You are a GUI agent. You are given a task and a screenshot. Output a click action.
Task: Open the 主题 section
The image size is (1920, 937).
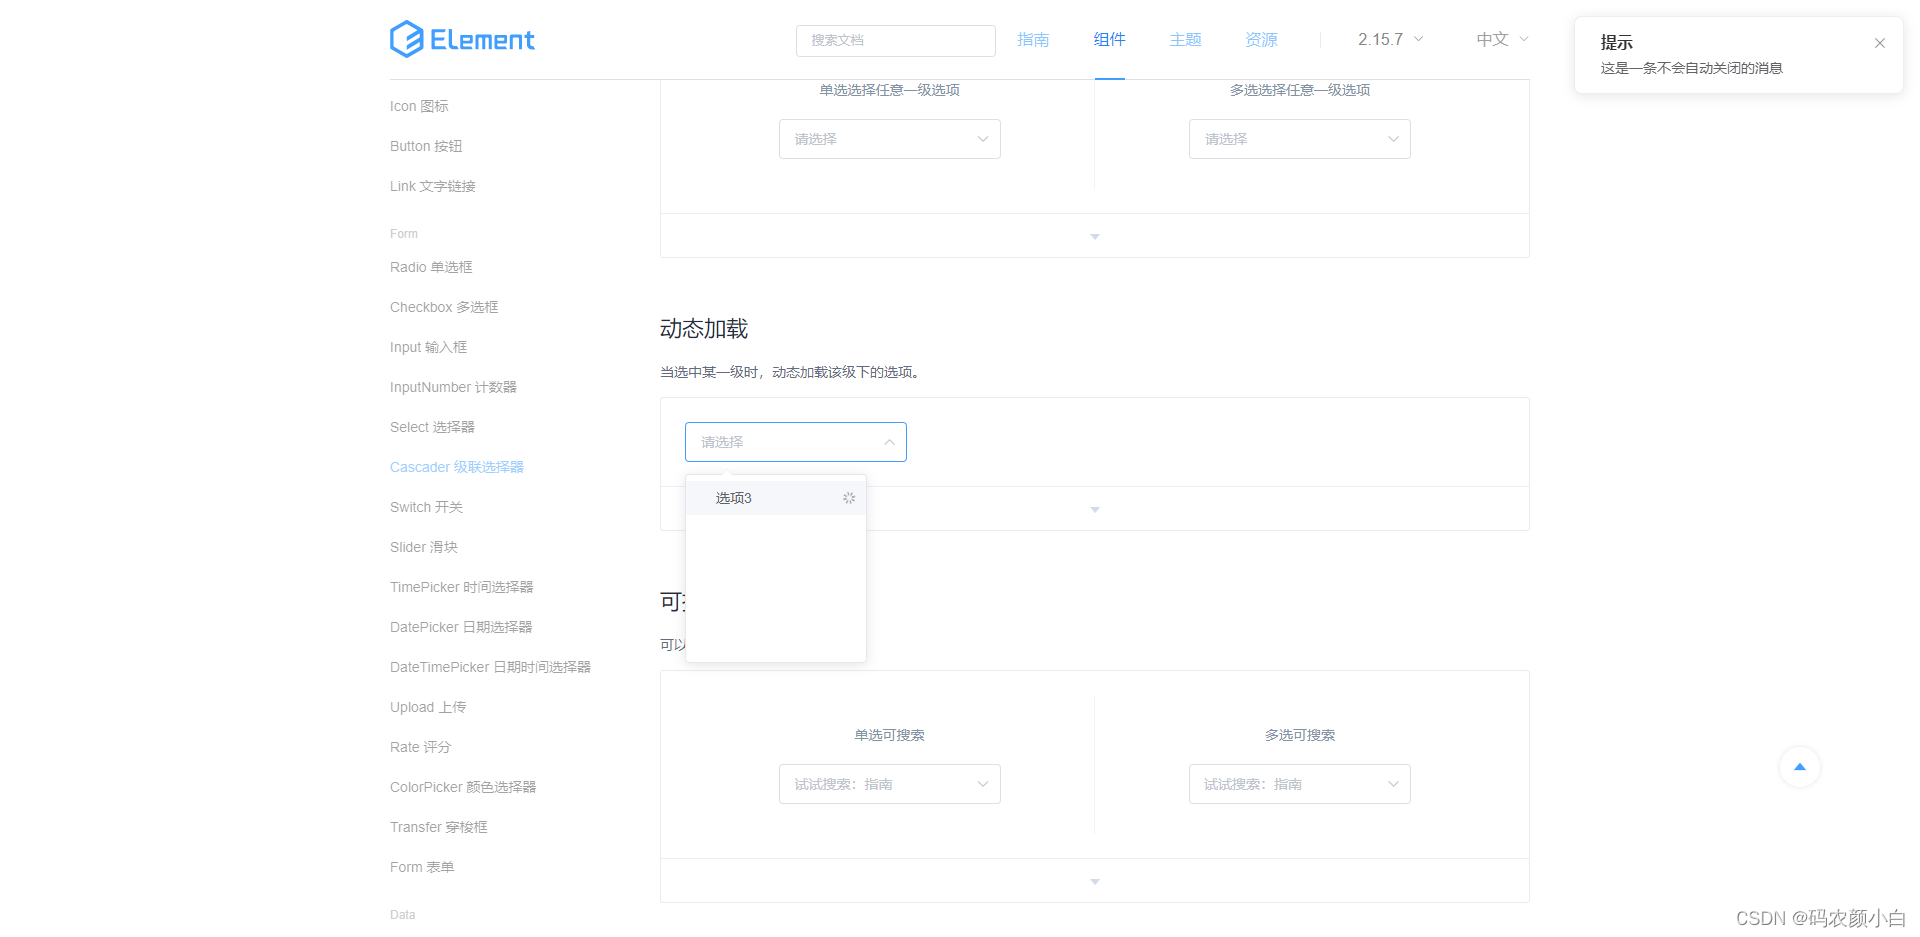pos(1185,40)
